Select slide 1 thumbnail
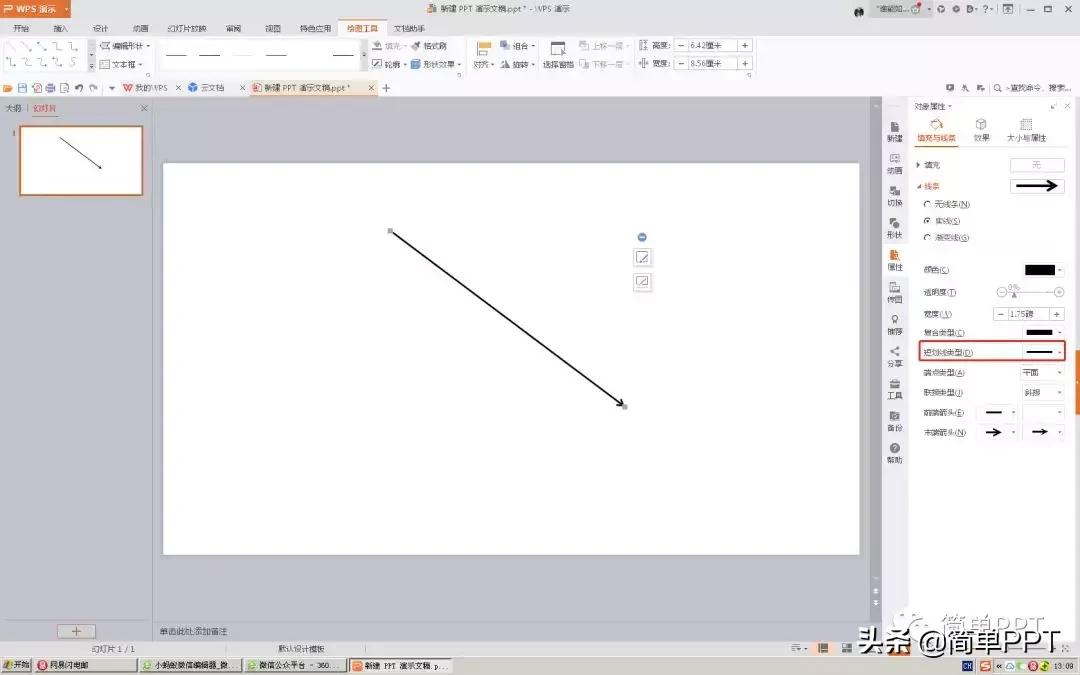 [81, 160]
